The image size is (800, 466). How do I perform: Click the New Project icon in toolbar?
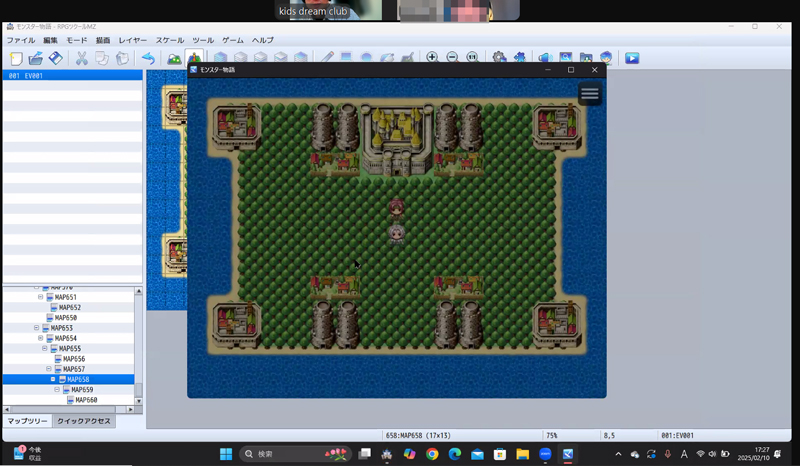(16, 59)
